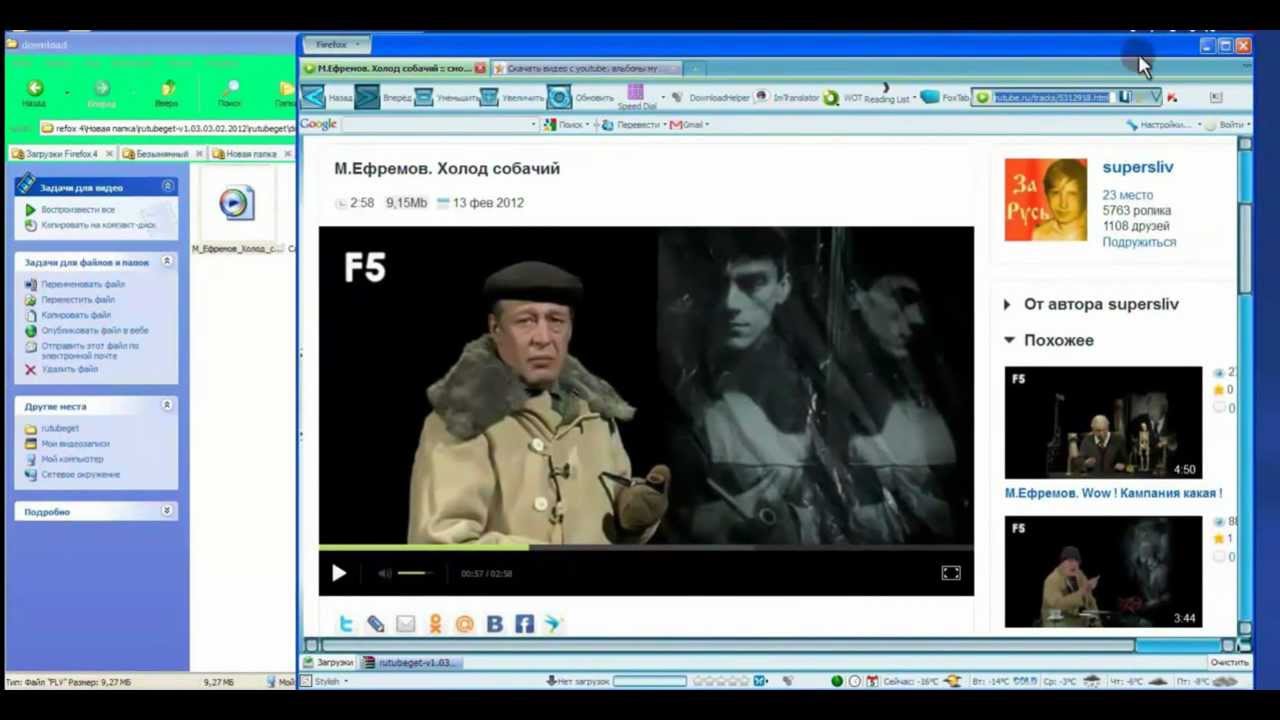The width and height of the screenshot is (1280, 720).
Task: Open M_Ефремов_Холод video file icon
Action: 236,203
